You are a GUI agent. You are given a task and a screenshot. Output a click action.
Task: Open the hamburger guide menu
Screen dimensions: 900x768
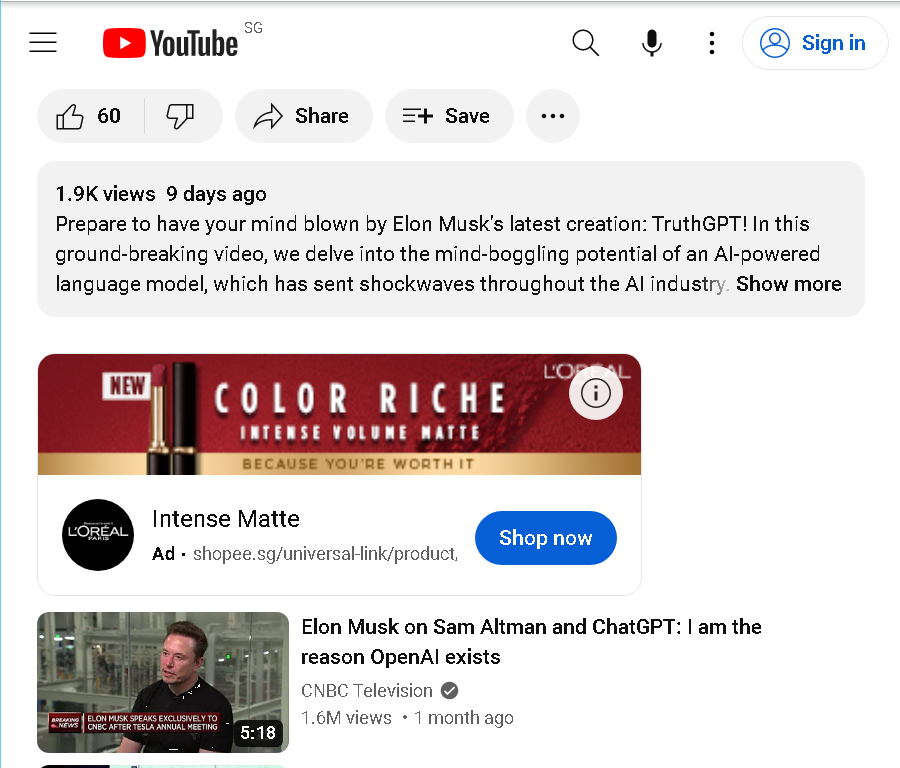click(x=43, y=42)
